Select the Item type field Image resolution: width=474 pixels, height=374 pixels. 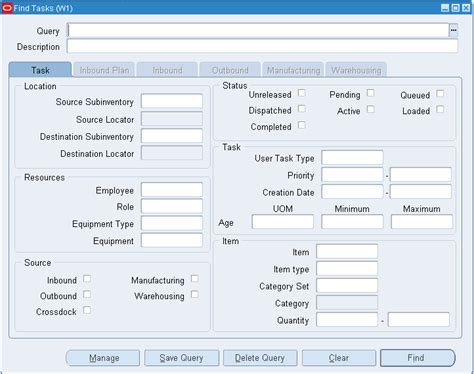tap(347, 268)
